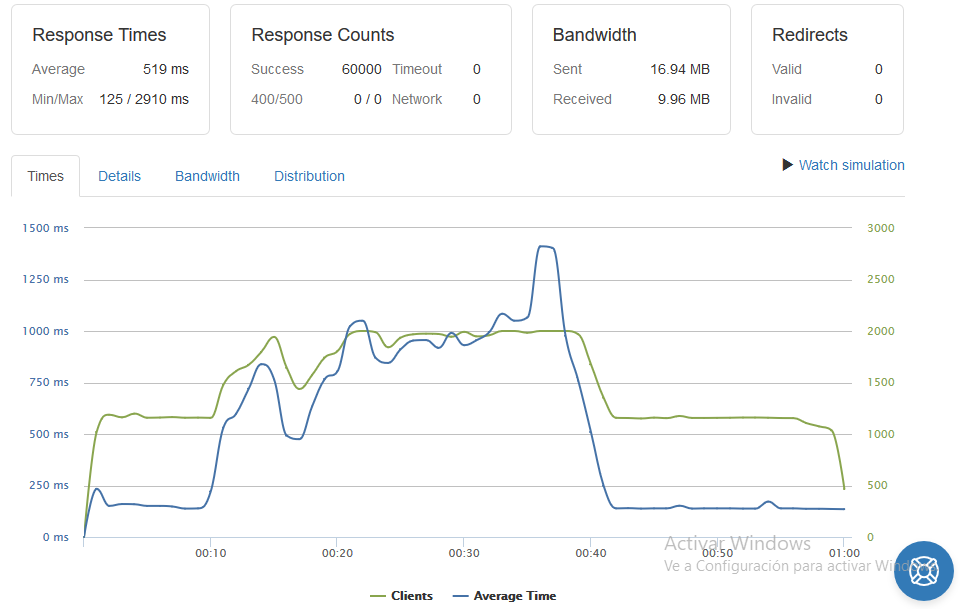
Task: Click the 00:30 time axis marker
Action: coord(464,553)
